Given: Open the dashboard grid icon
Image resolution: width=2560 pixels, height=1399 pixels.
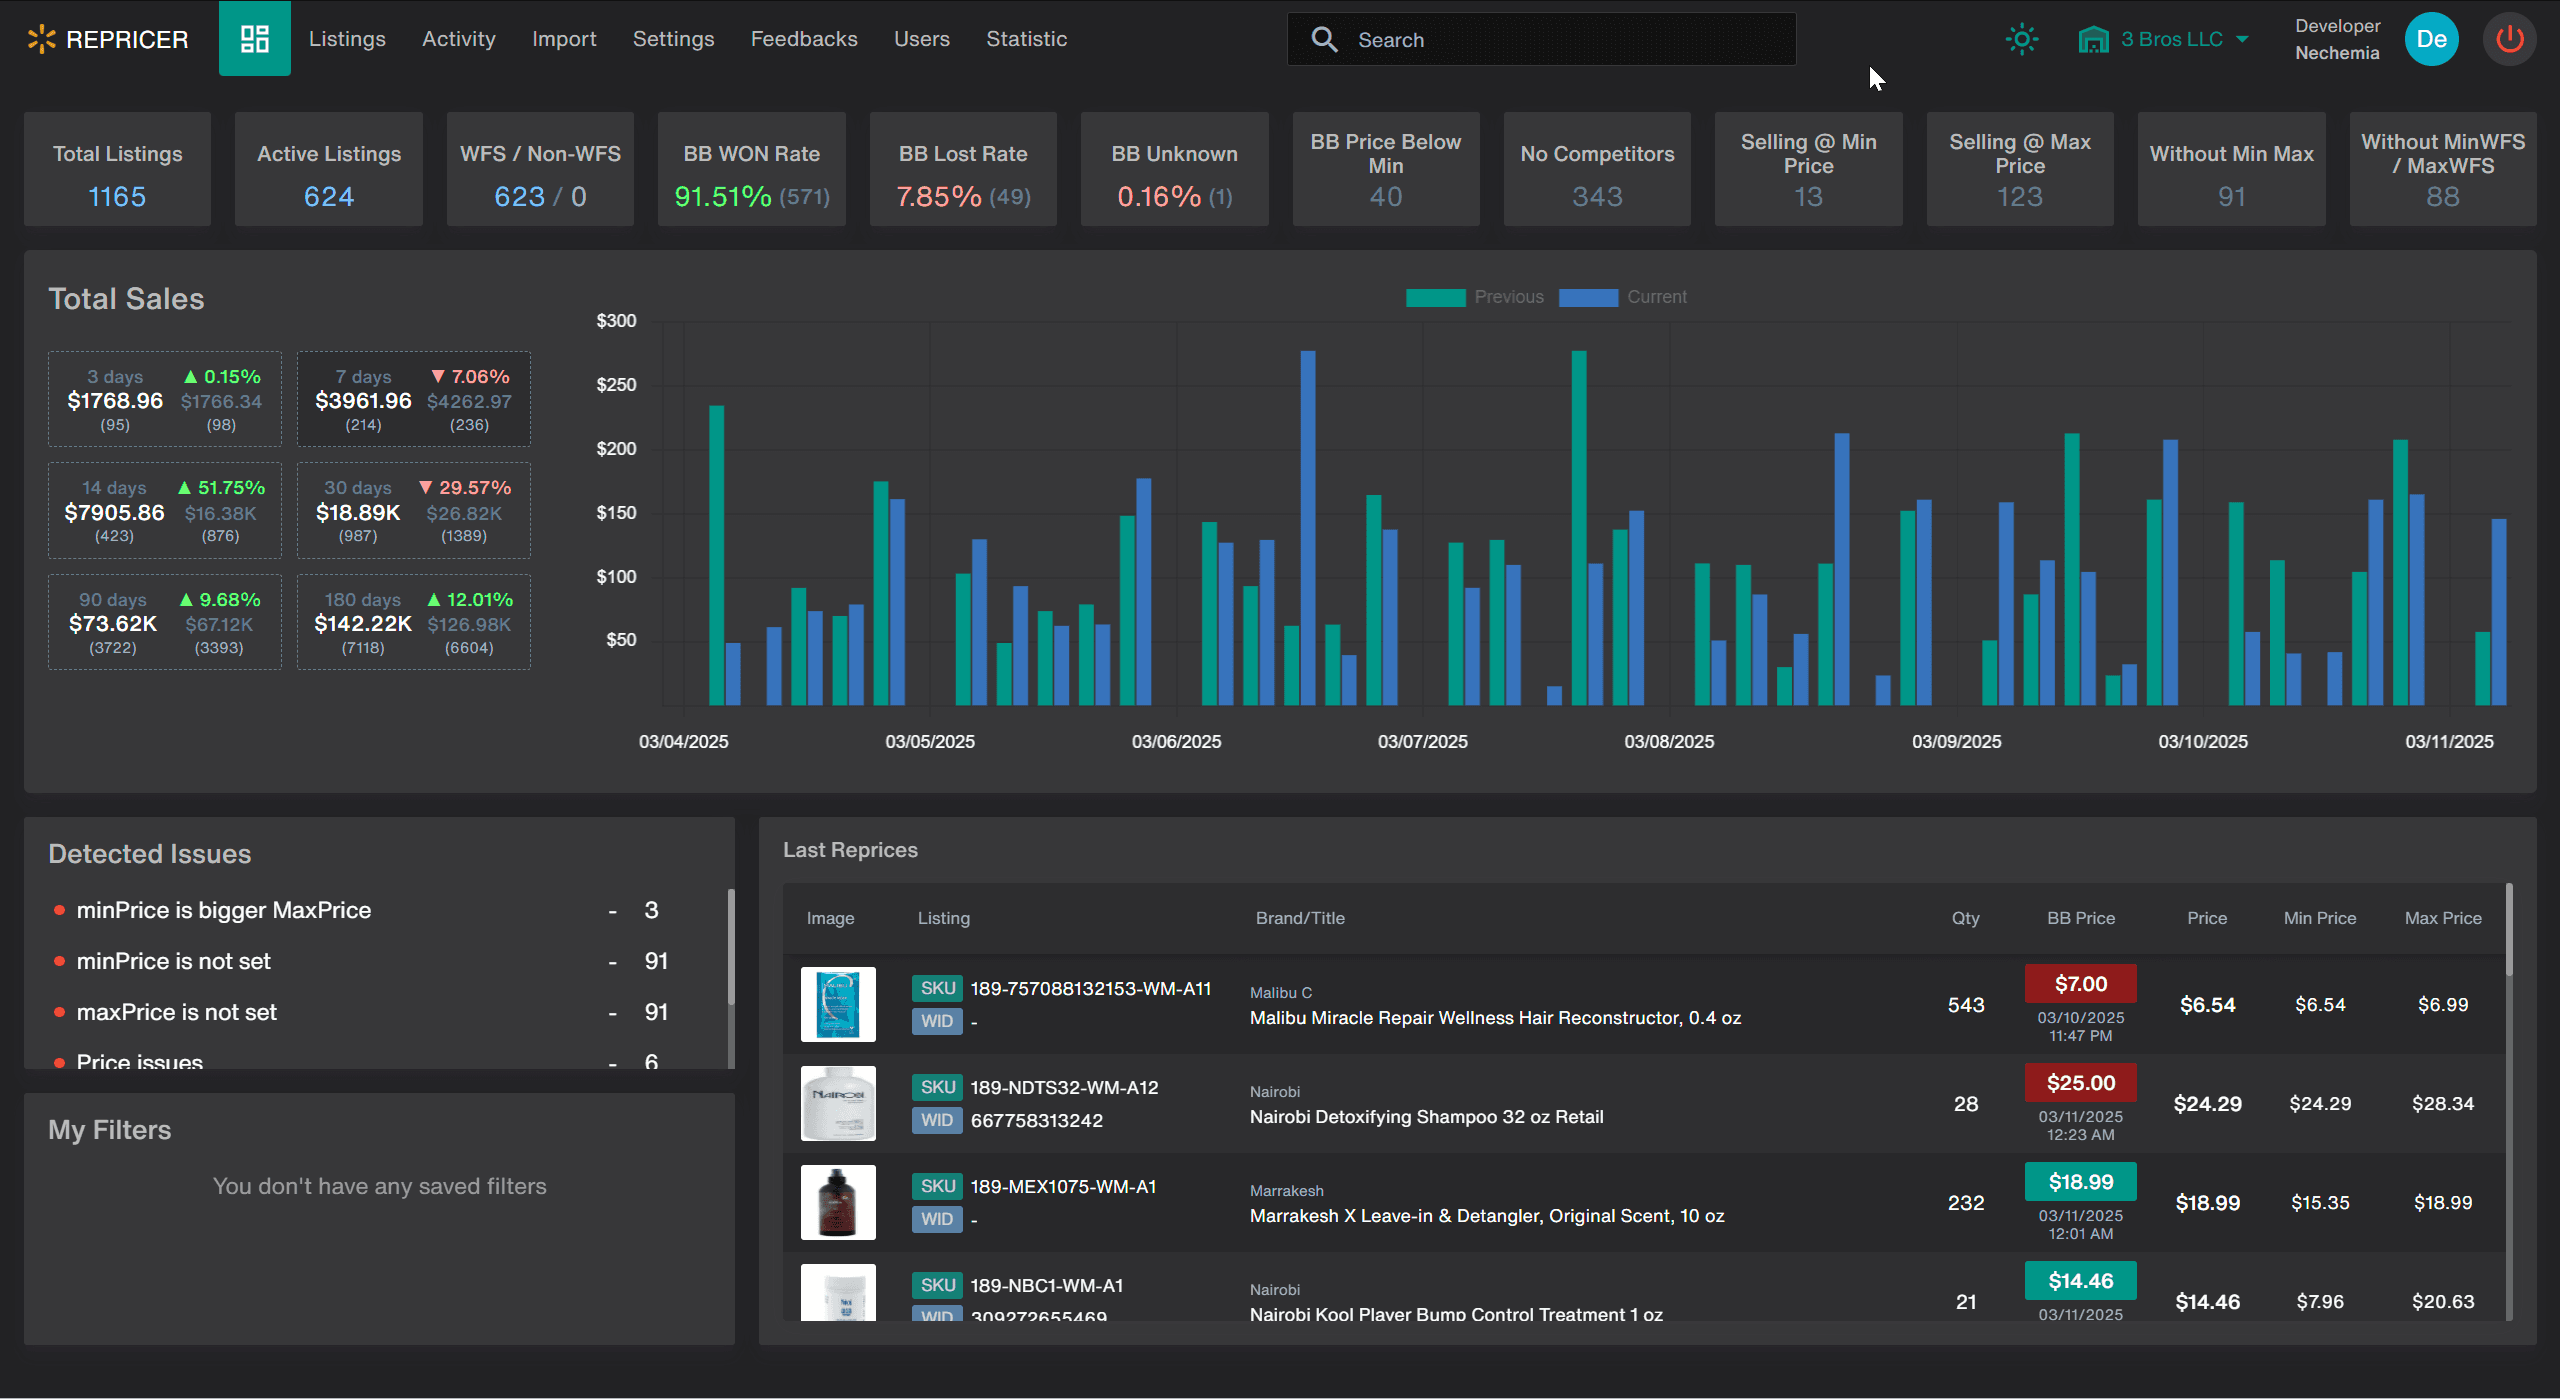Looking at the screenshot, I should pyautogui.click(x=254, y=39).
